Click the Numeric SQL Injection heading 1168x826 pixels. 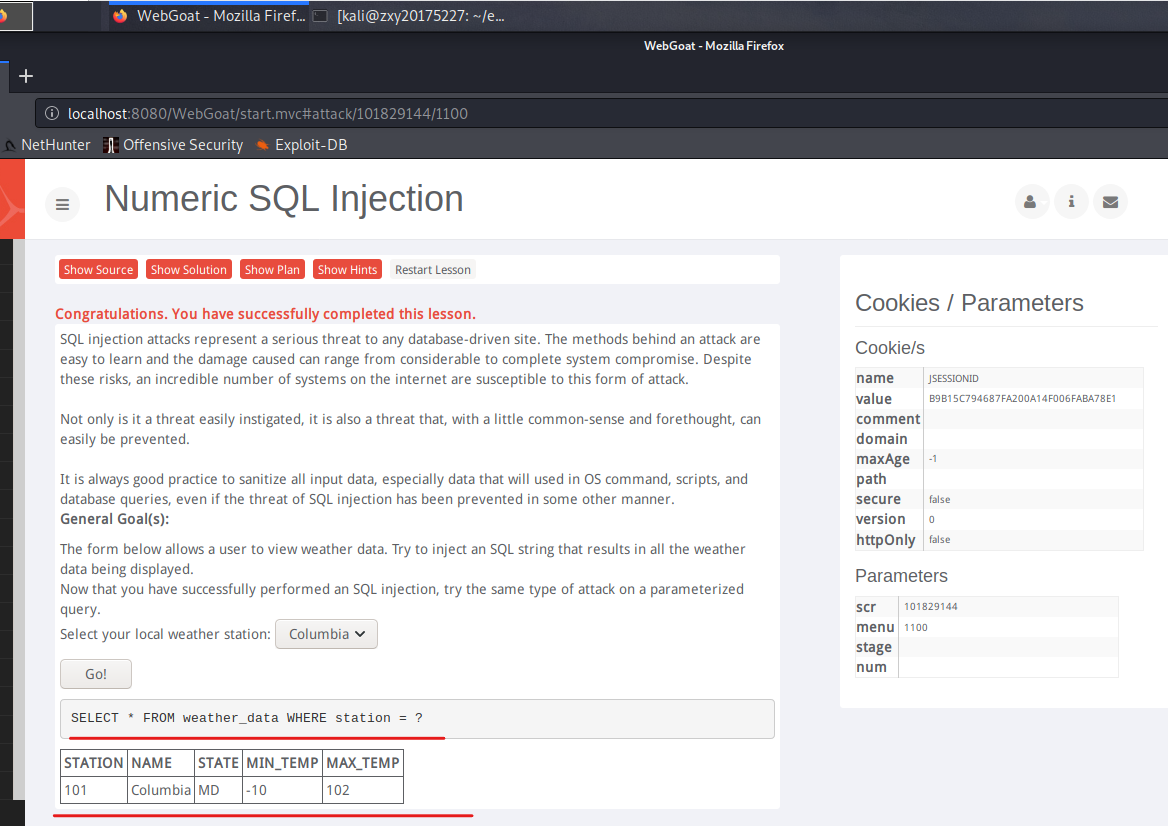284,199
